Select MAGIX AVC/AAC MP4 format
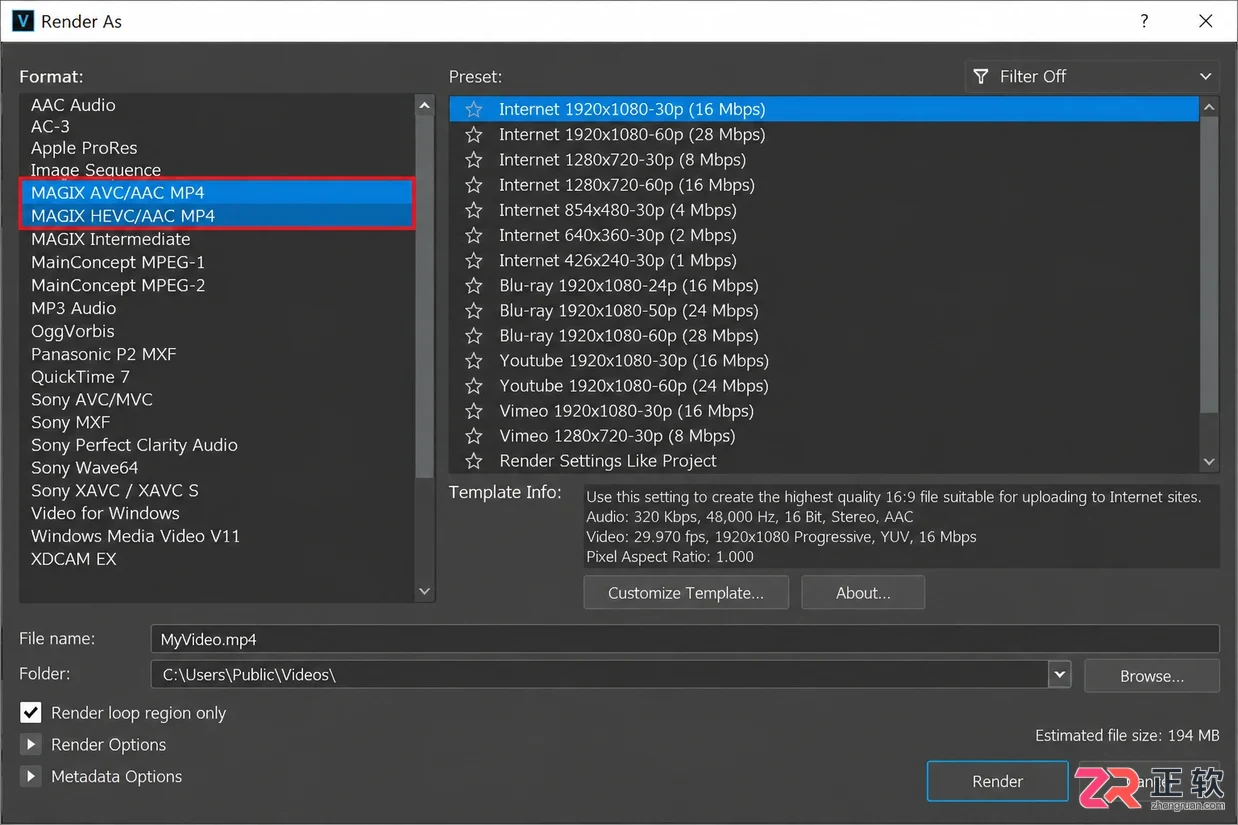1238x825 pixels. click(x=217, y=193)
